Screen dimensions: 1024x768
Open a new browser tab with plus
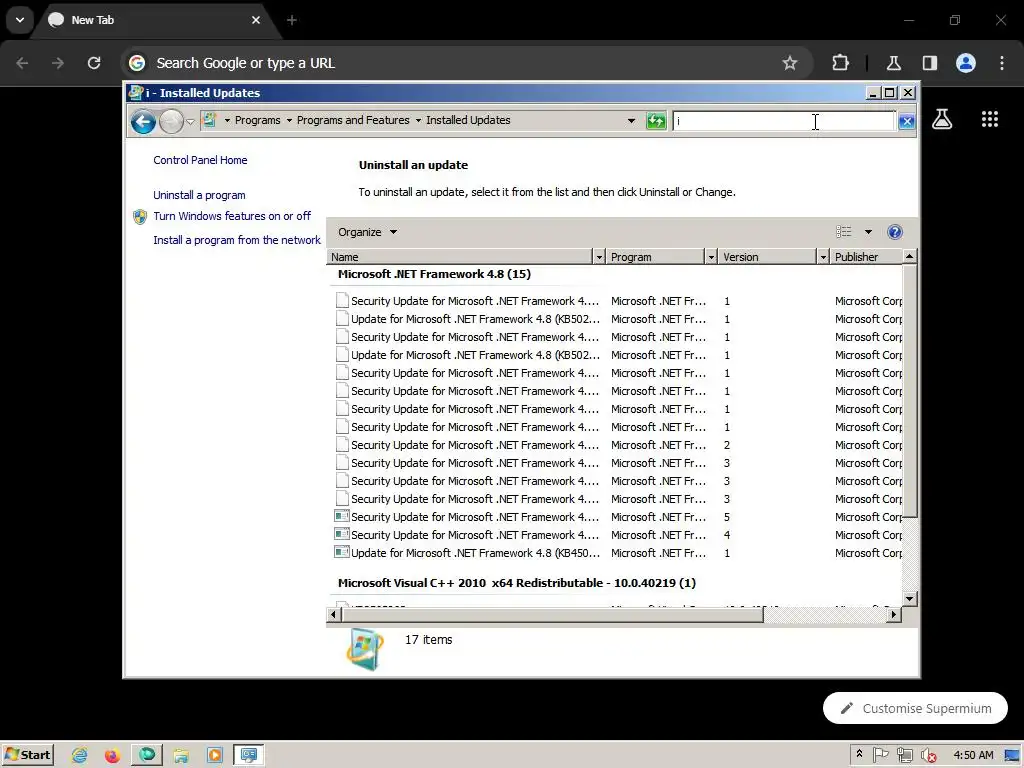(x=292, y=20)
